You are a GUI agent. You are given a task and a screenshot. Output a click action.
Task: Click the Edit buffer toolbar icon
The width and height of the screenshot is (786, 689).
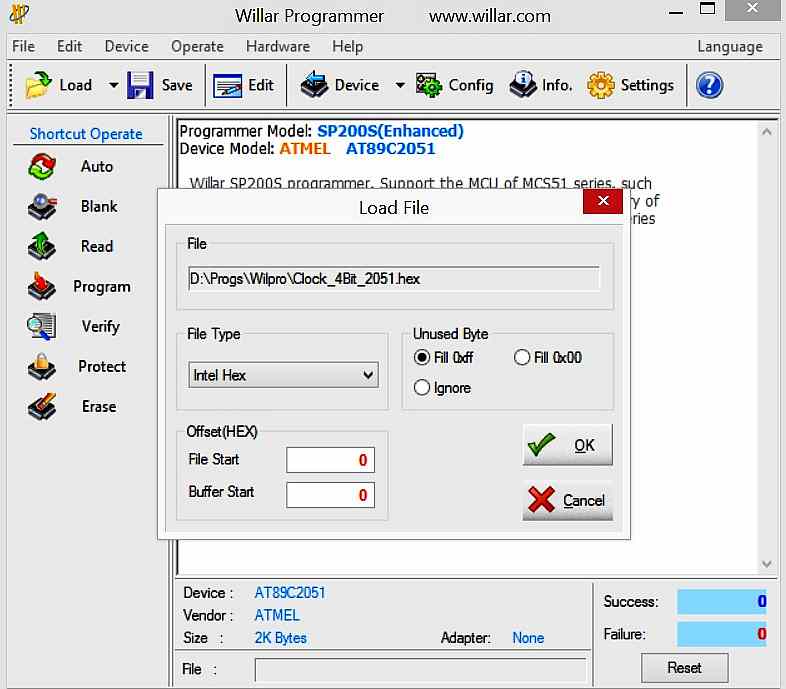[228, 85]
